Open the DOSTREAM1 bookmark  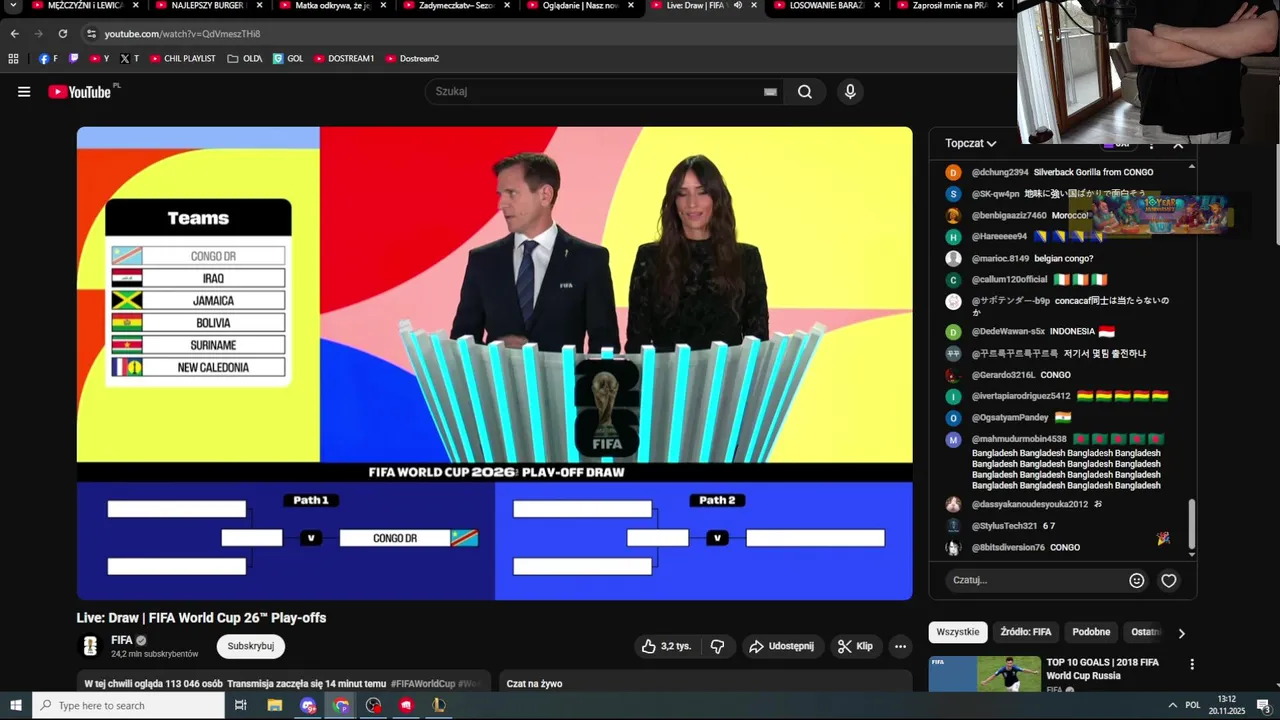[x=344, y=58]
